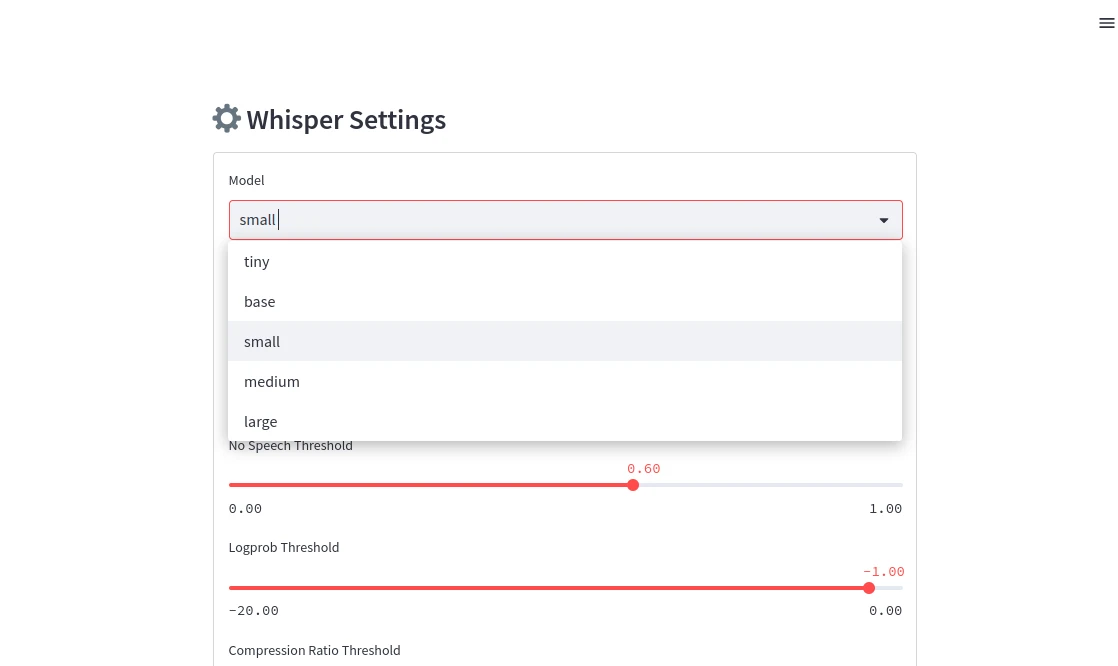Click the Model field label
The image size is (1118, 666).
[247, 181]
